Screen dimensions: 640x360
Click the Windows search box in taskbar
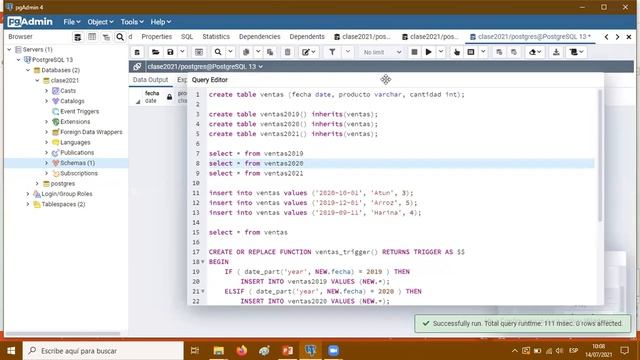click(103, 351)
